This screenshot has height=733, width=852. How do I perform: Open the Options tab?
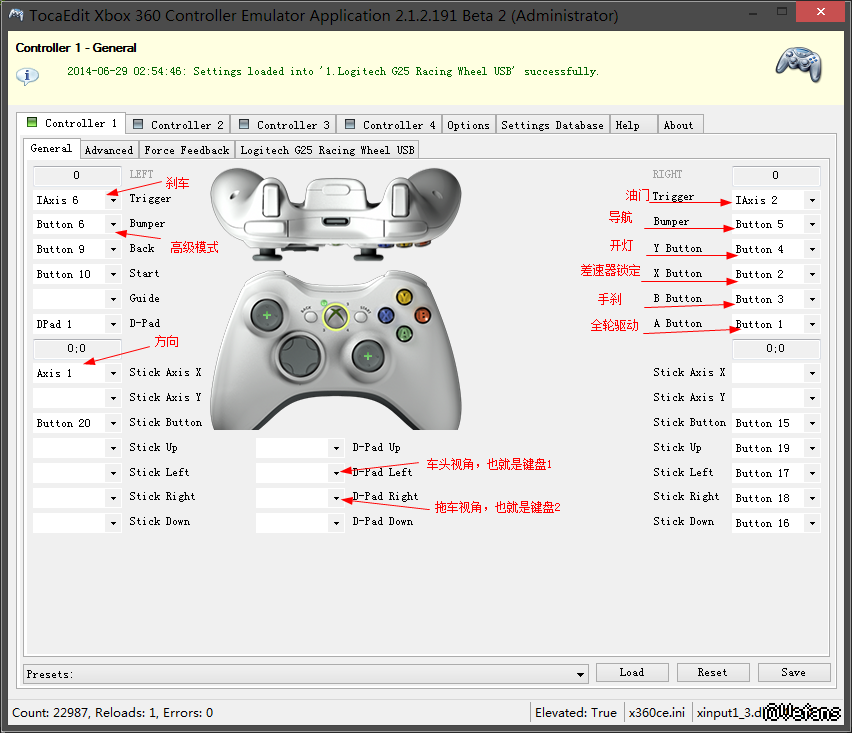468,124
